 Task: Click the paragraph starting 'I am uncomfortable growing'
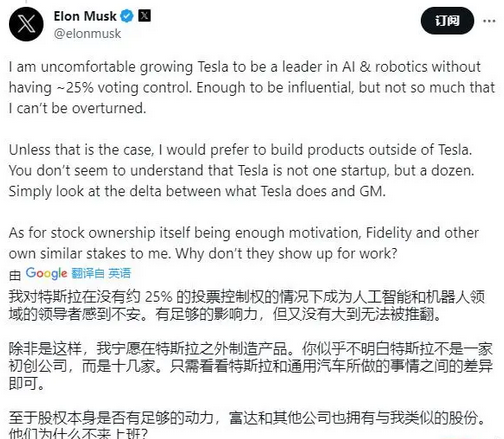click(252, 87)
